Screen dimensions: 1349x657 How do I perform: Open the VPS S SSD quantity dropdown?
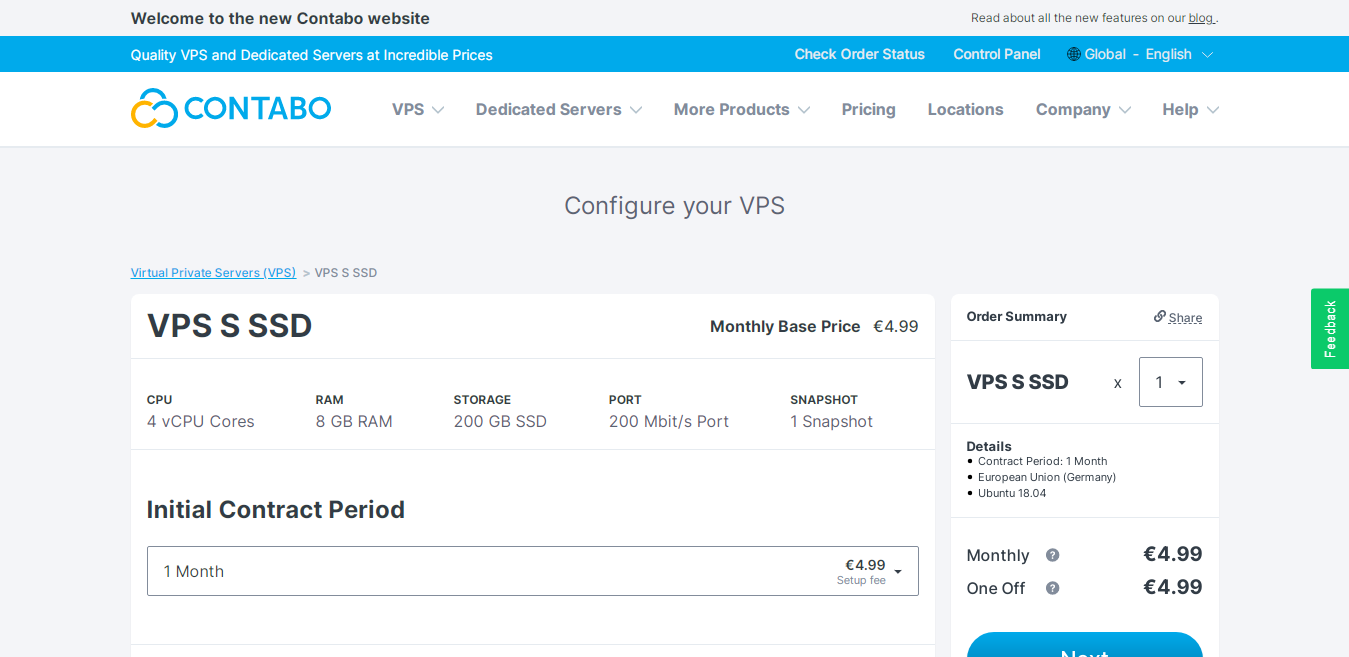click(x=1170, y=382)
